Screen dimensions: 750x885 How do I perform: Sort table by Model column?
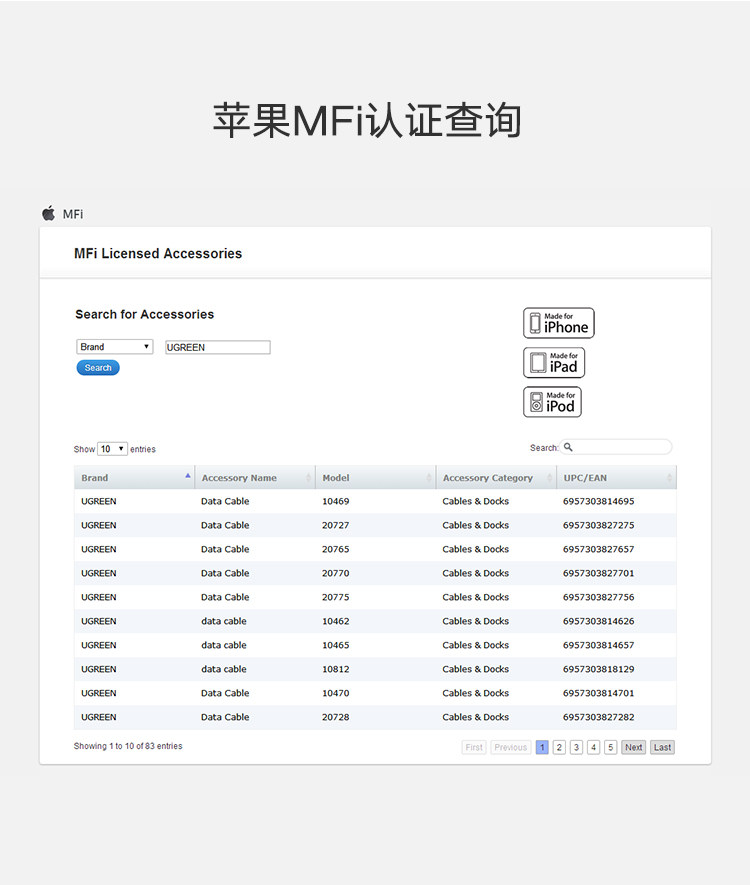point(376,477)
